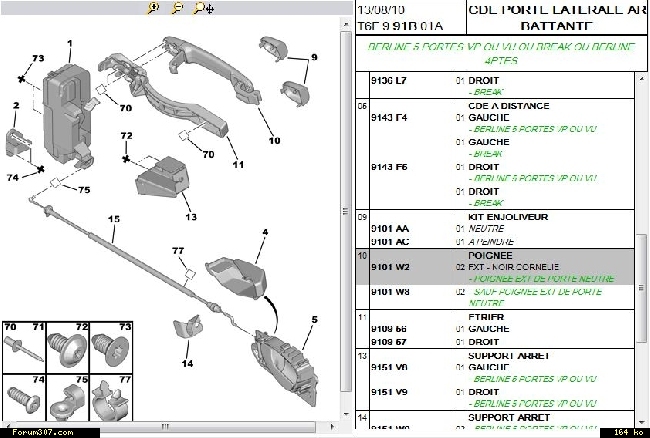Viewport: 650px width, 438px height.
Task: Click the diagram horizontal scroll right arrow
Action: (x=332, y=426)
